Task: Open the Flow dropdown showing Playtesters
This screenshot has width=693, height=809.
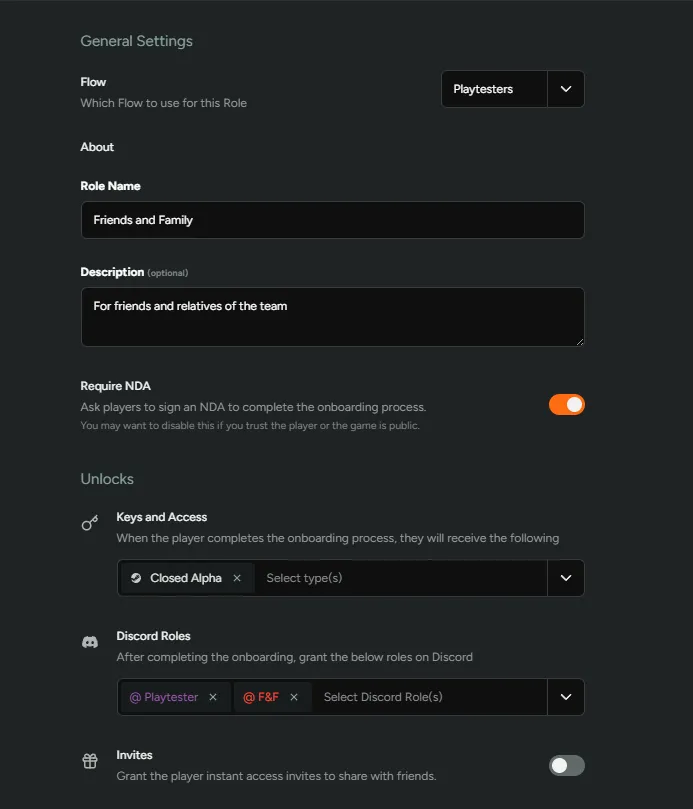Action: click(x=565, y=89)
